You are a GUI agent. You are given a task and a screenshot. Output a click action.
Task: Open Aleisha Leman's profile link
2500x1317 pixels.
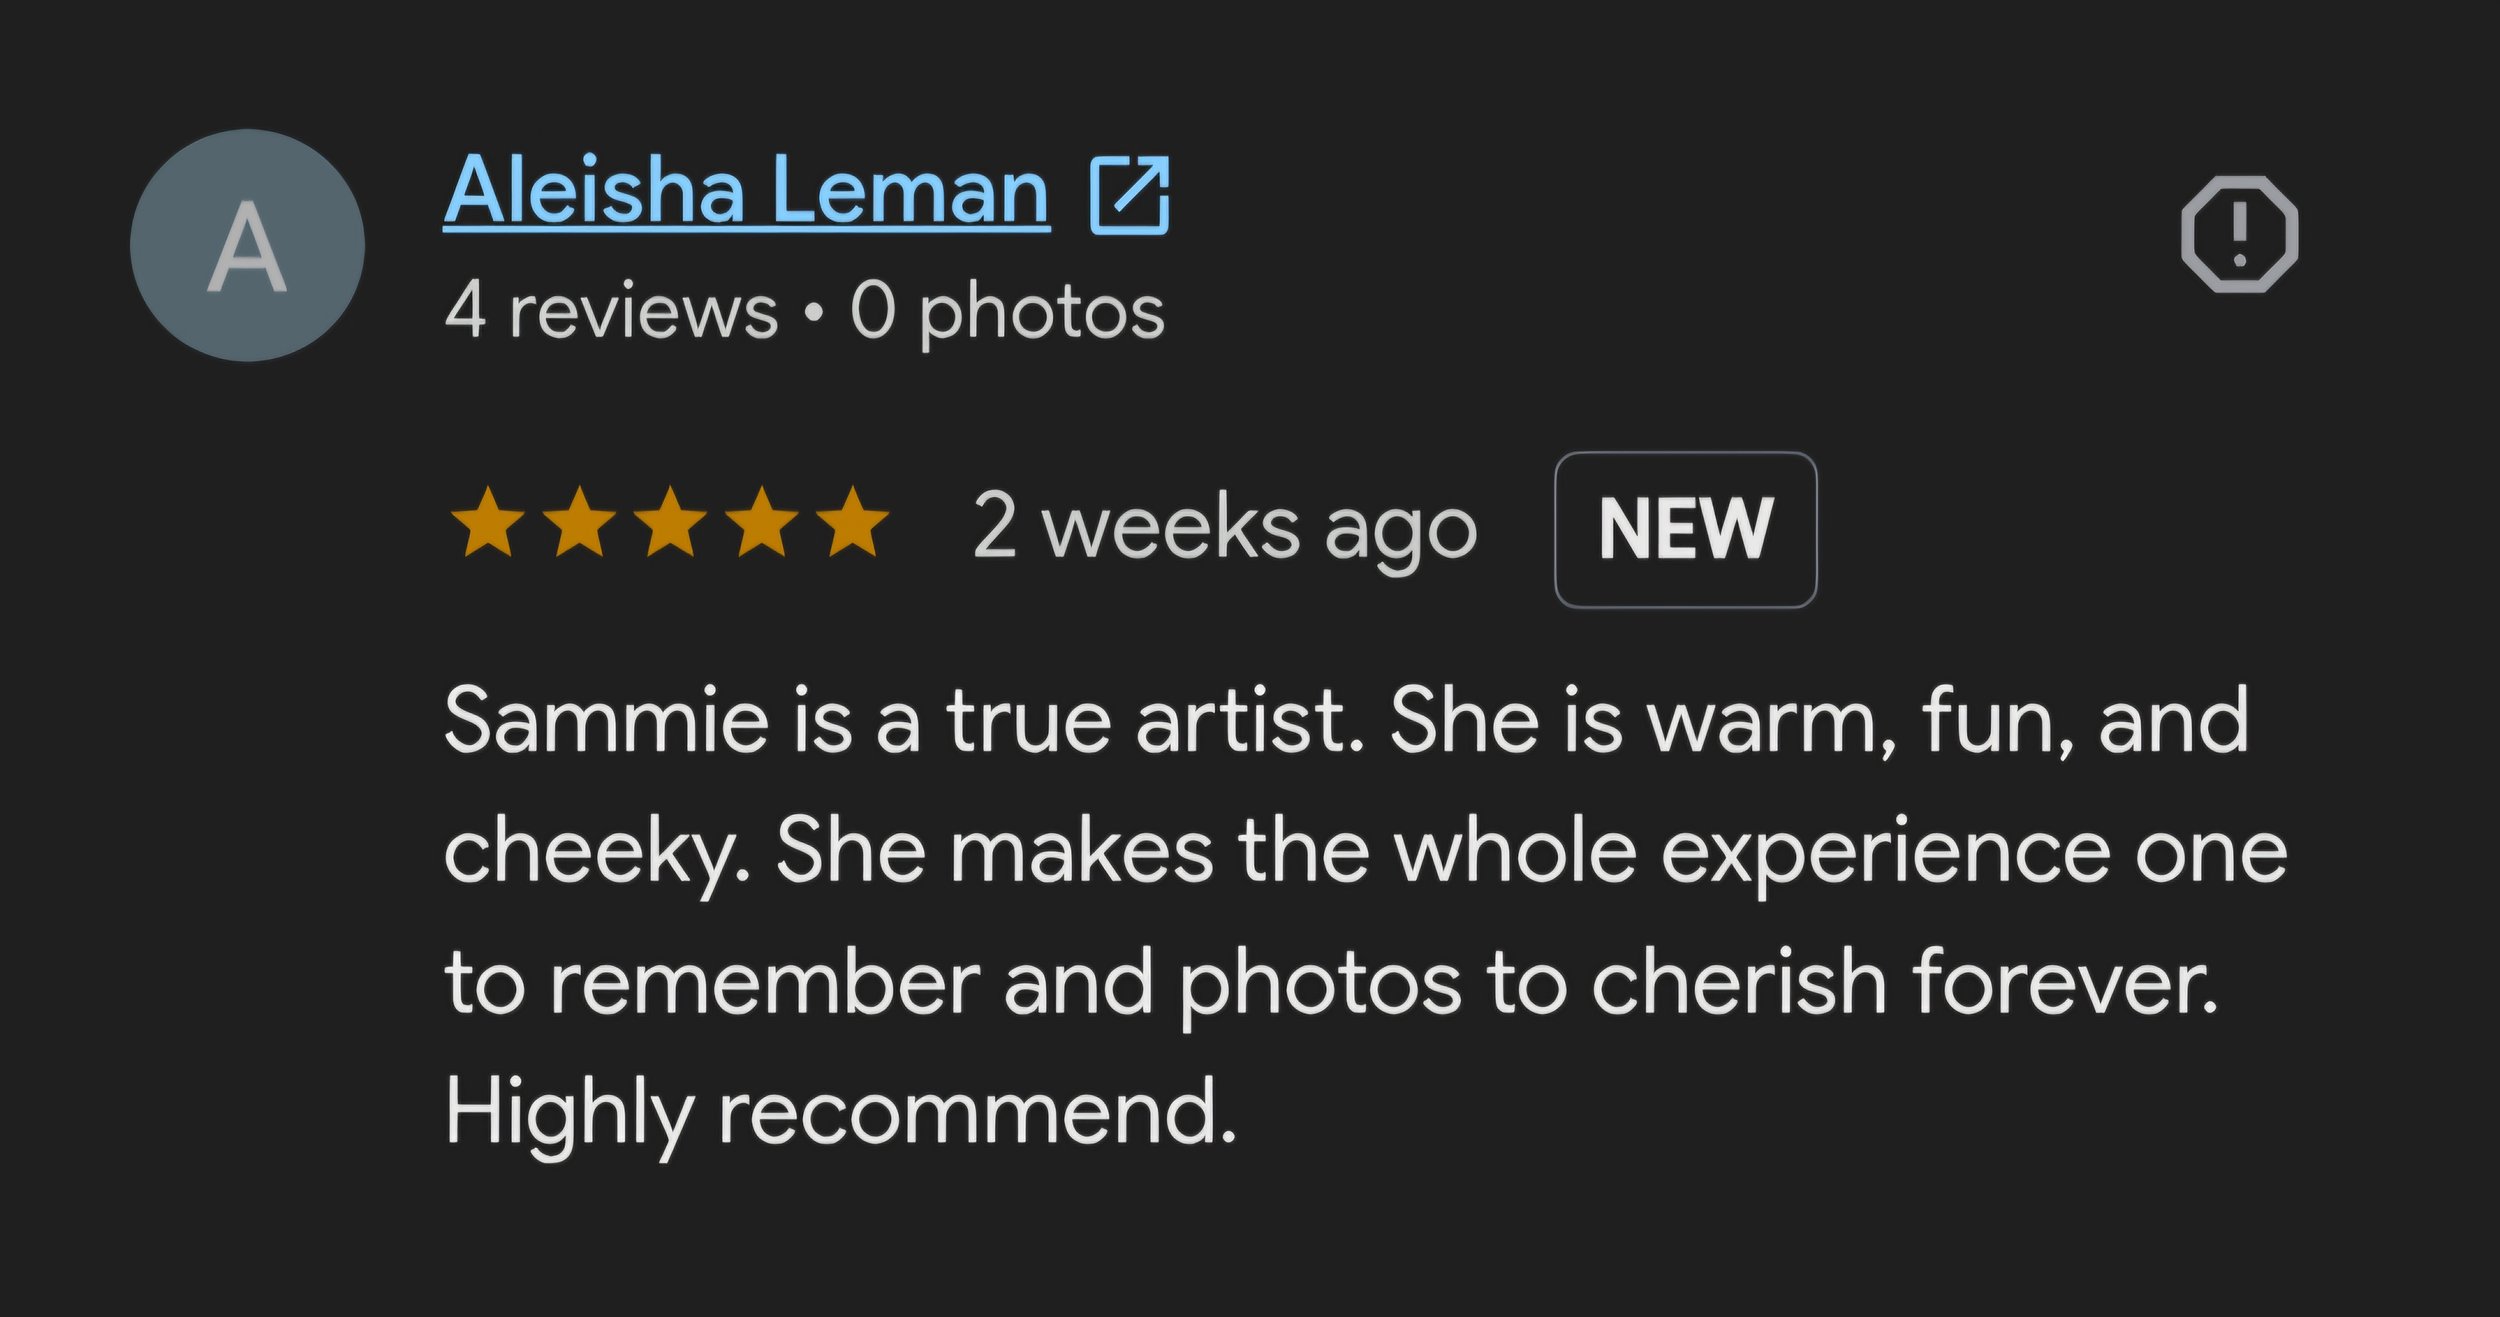[x=747, y=190]
